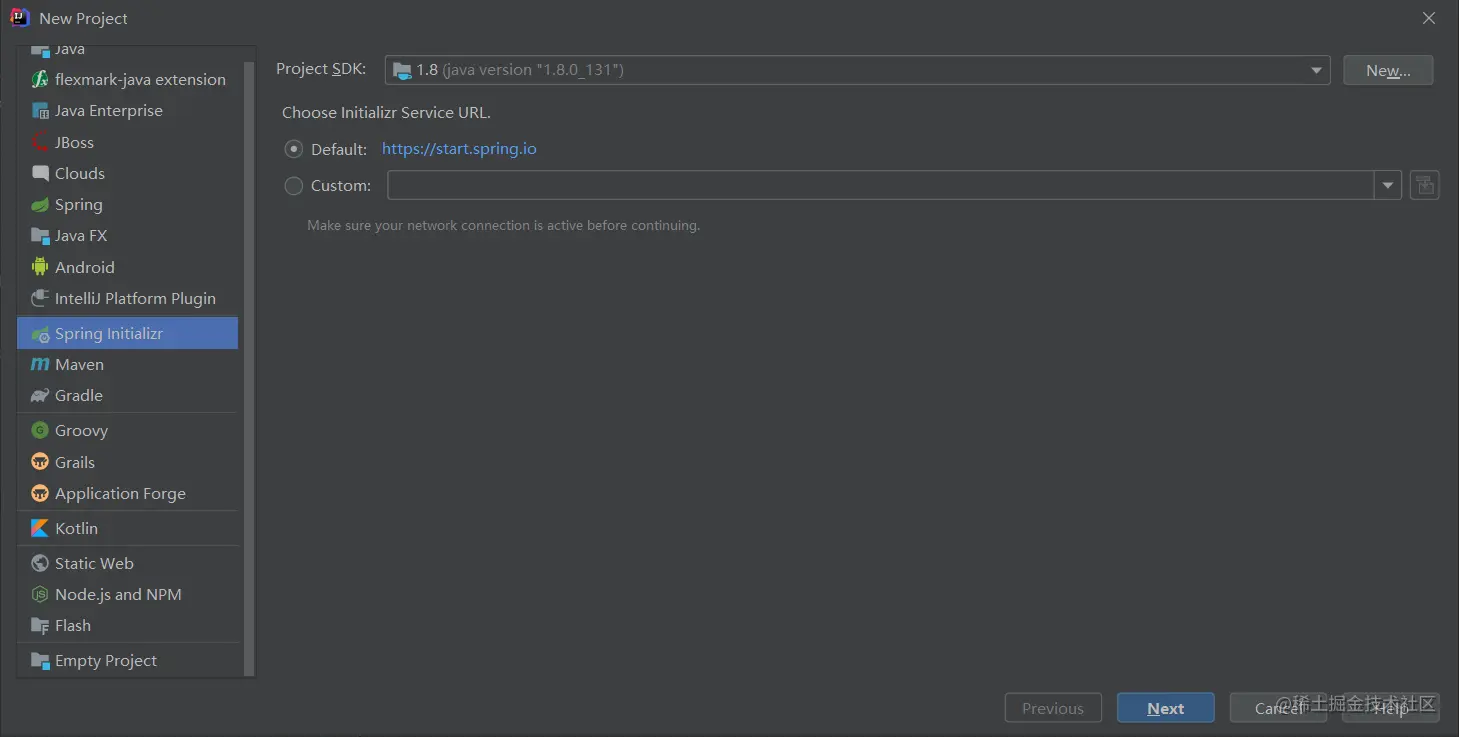Choose Groovy project type
The width and height of the screenshot is (1459, 737).
(127, 430)
